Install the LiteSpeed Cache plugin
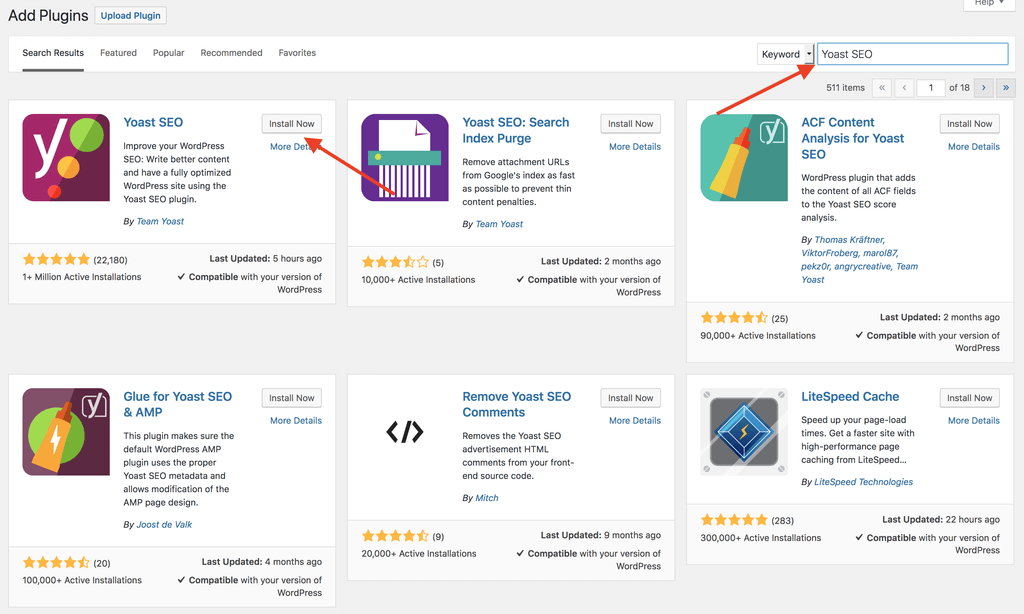Screen dimensions: 1024x614 pos(970,398)
